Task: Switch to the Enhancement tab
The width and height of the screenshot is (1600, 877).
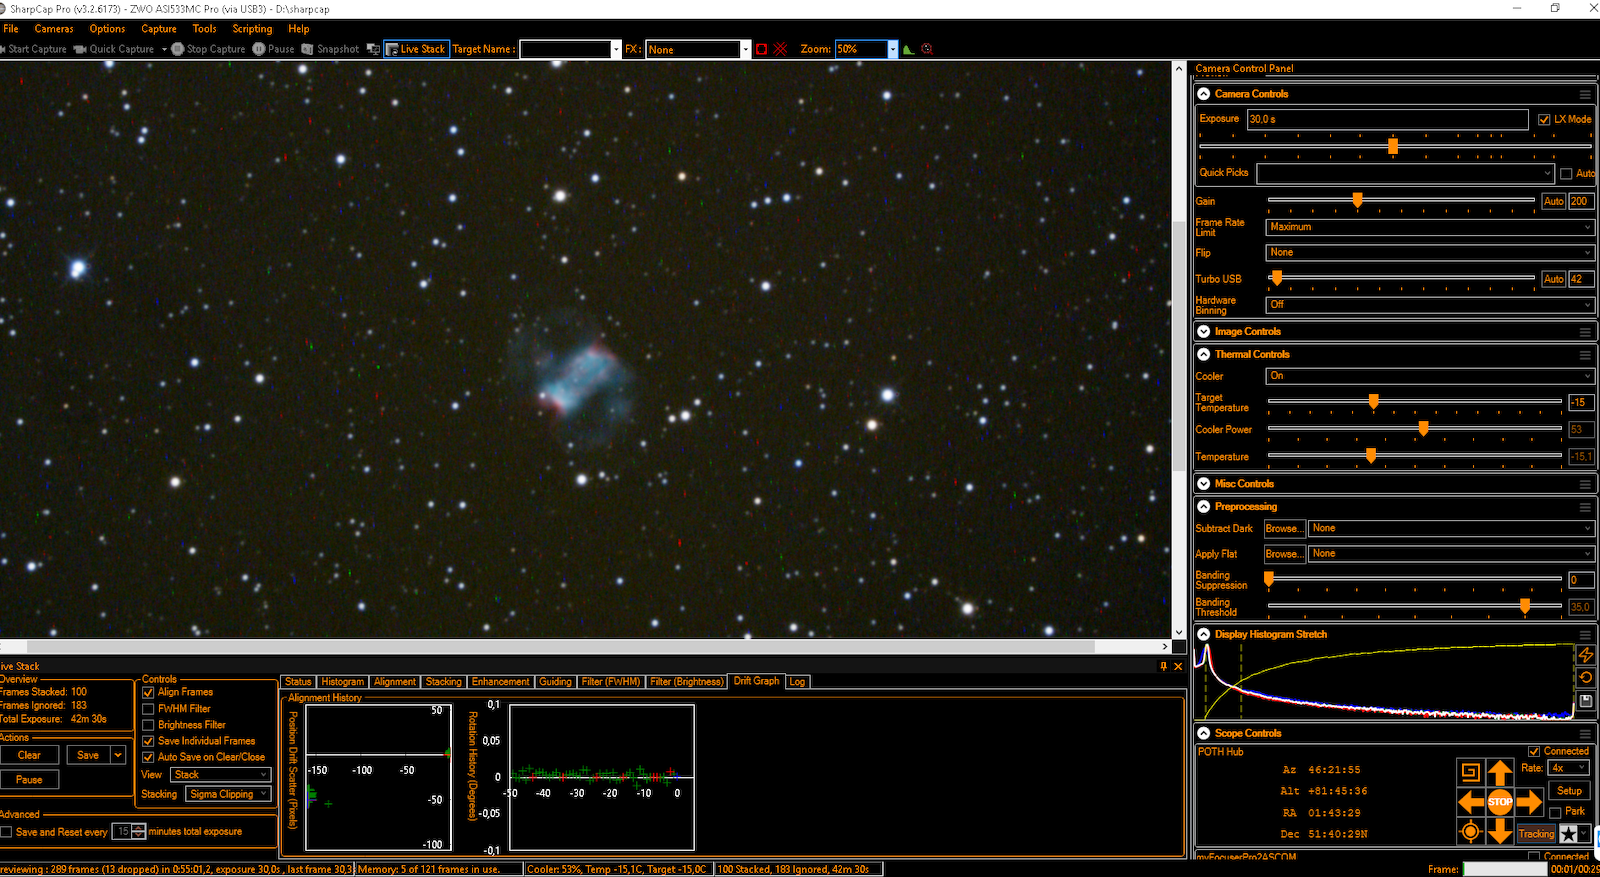Action: pos(500,682)
